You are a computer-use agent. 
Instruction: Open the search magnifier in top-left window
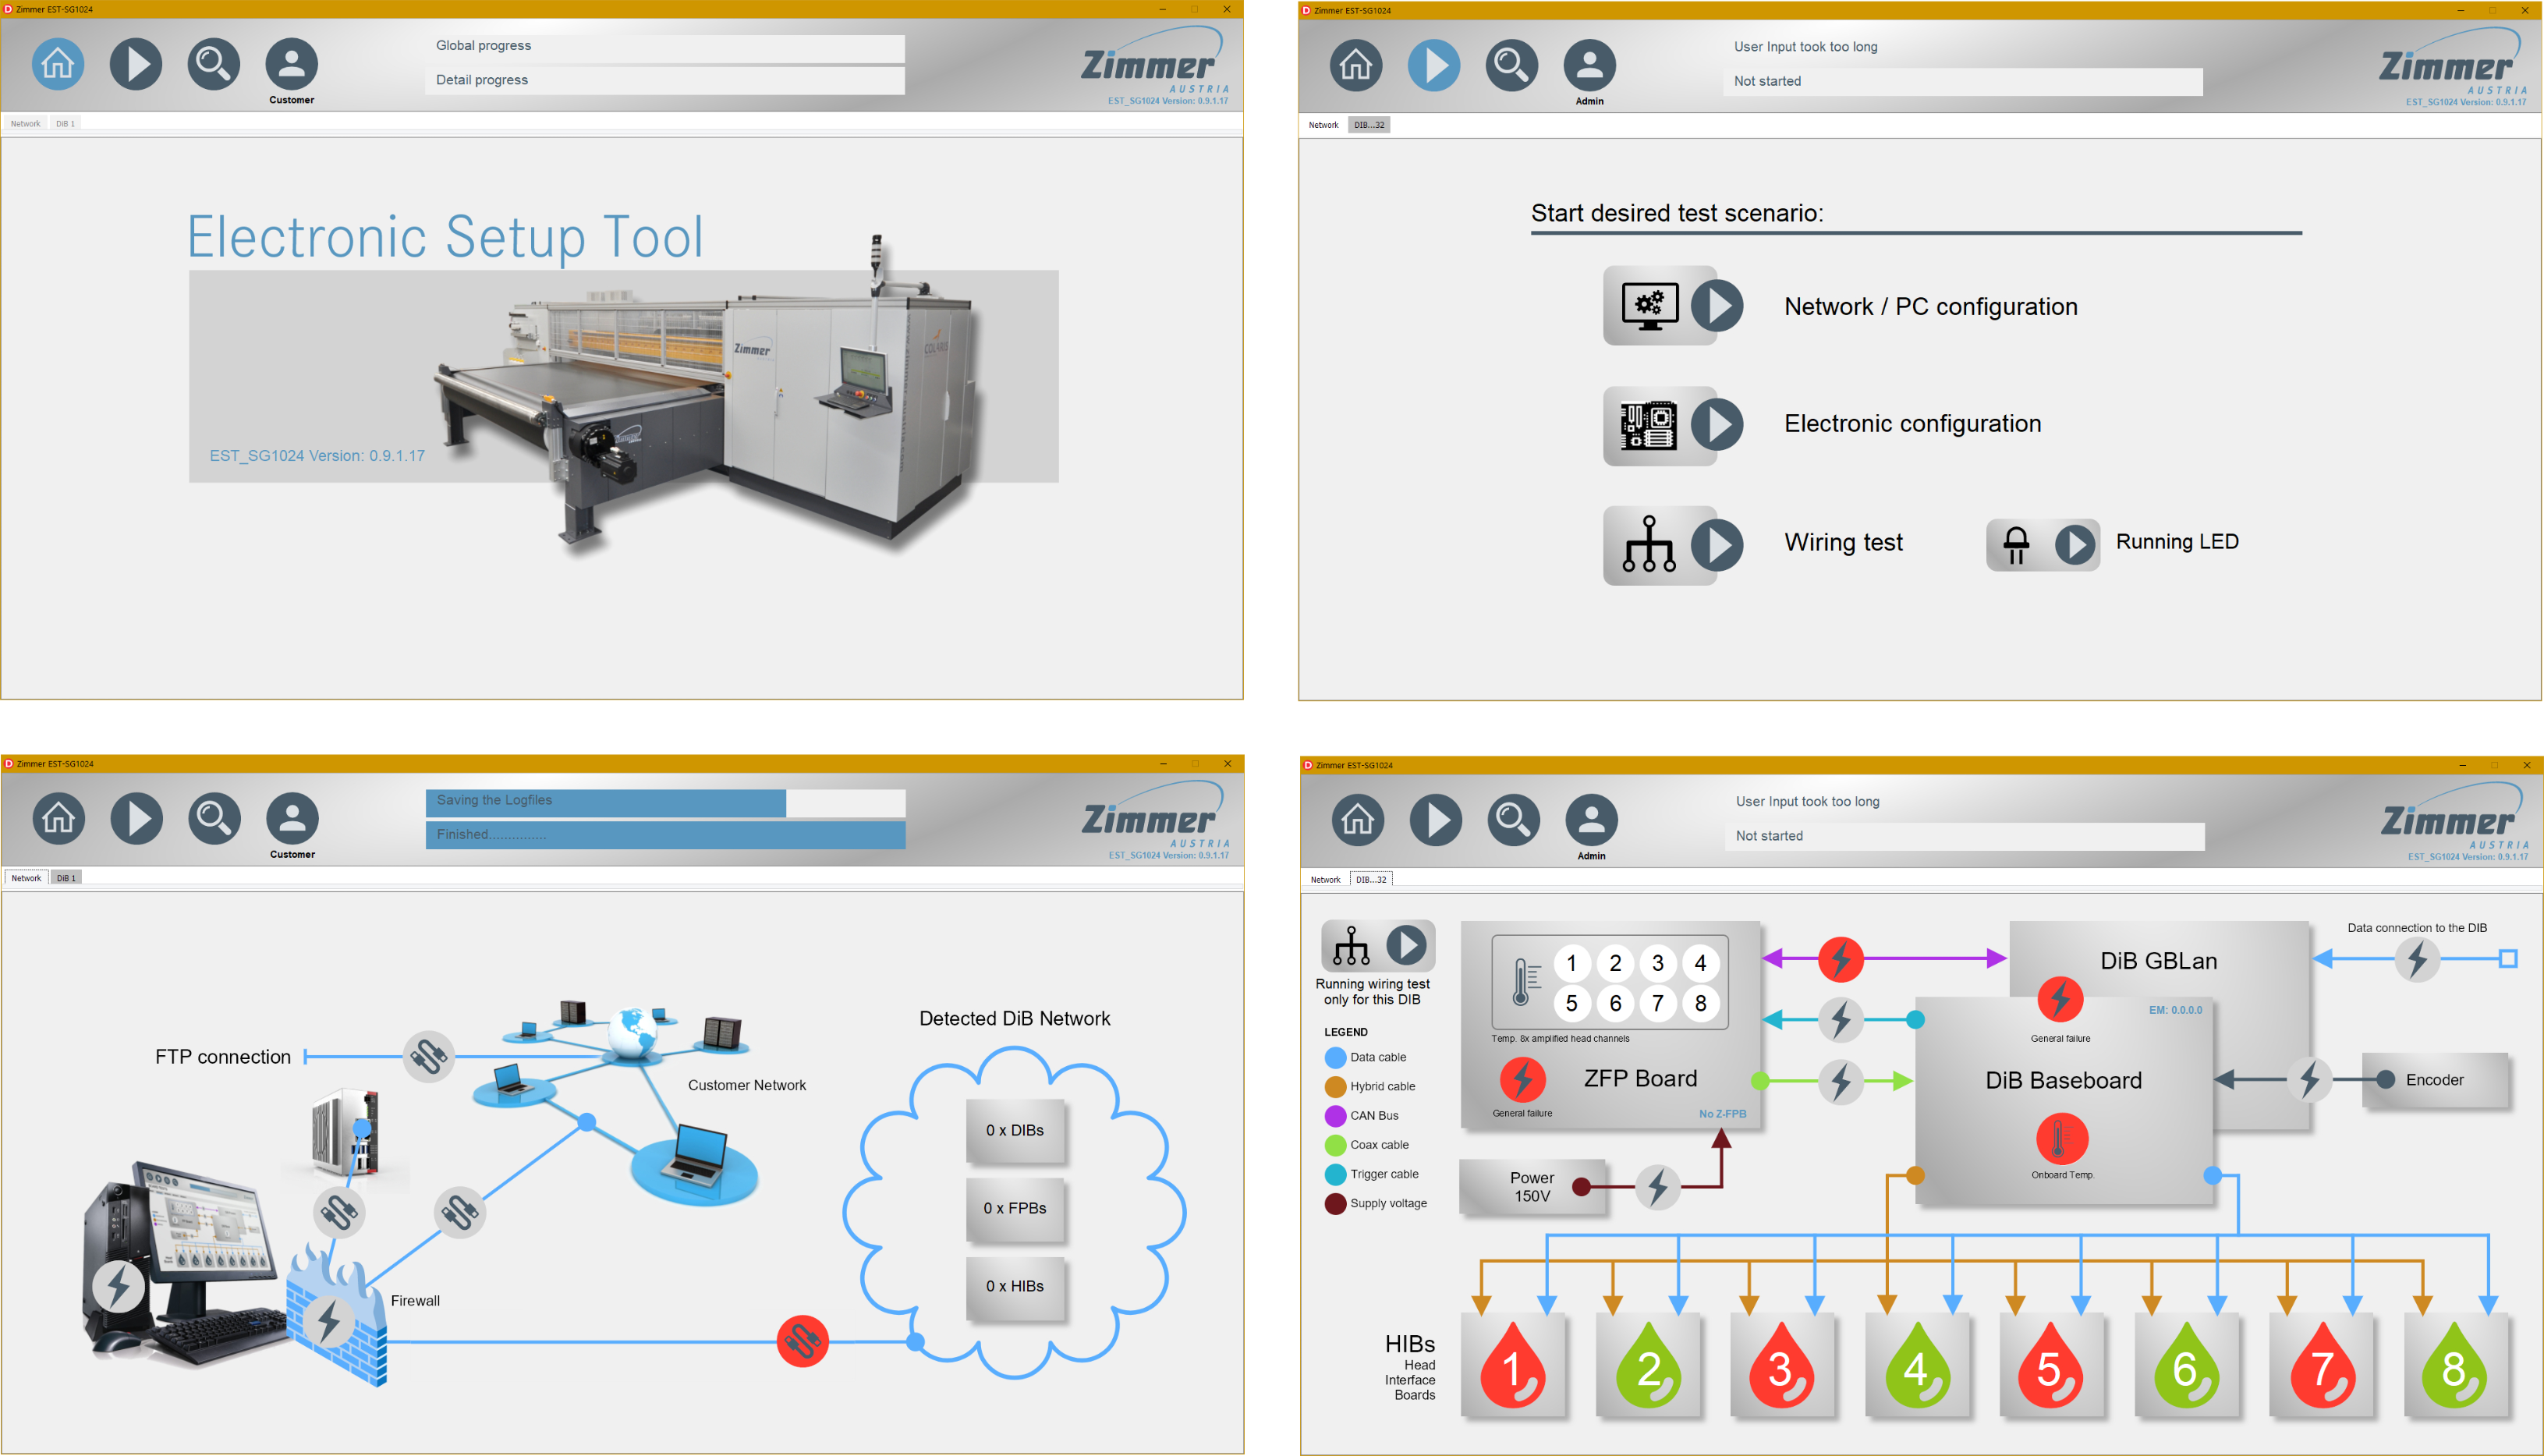(214, 64)
